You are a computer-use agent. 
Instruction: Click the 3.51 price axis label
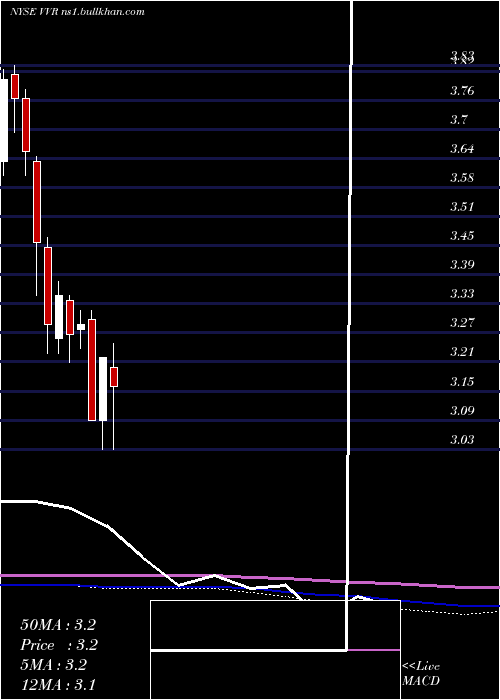[x=462, y=207]
